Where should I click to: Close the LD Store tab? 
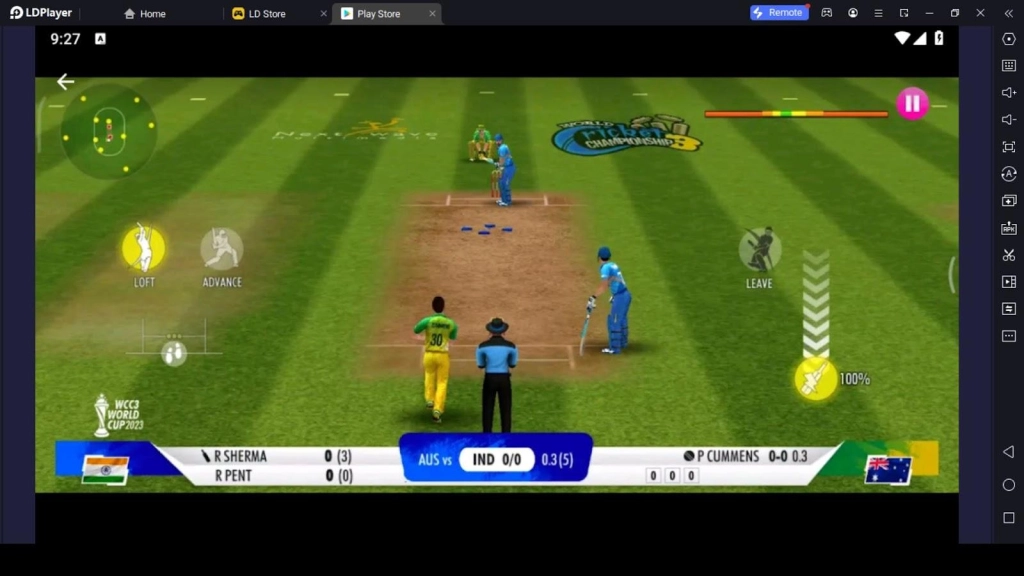click(323, 13)
